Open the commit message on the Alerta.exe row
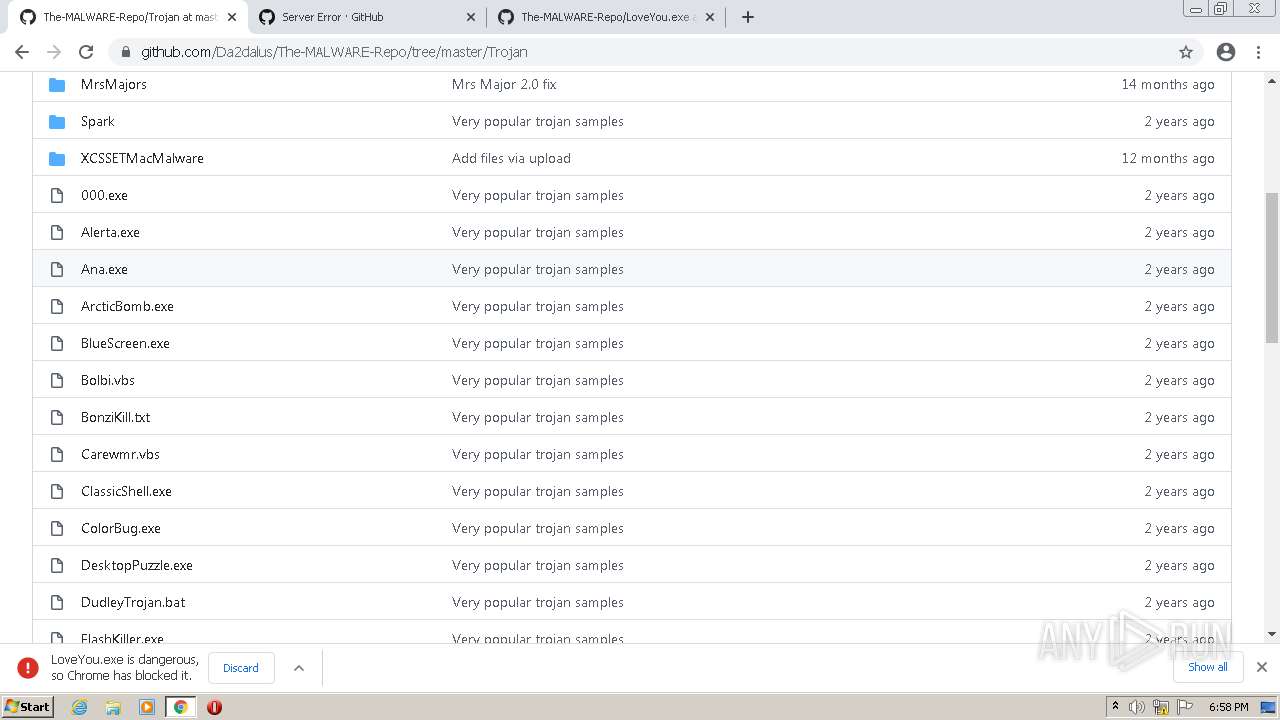Viewport: 1280px width, 720px height. (x=538, y=232)
